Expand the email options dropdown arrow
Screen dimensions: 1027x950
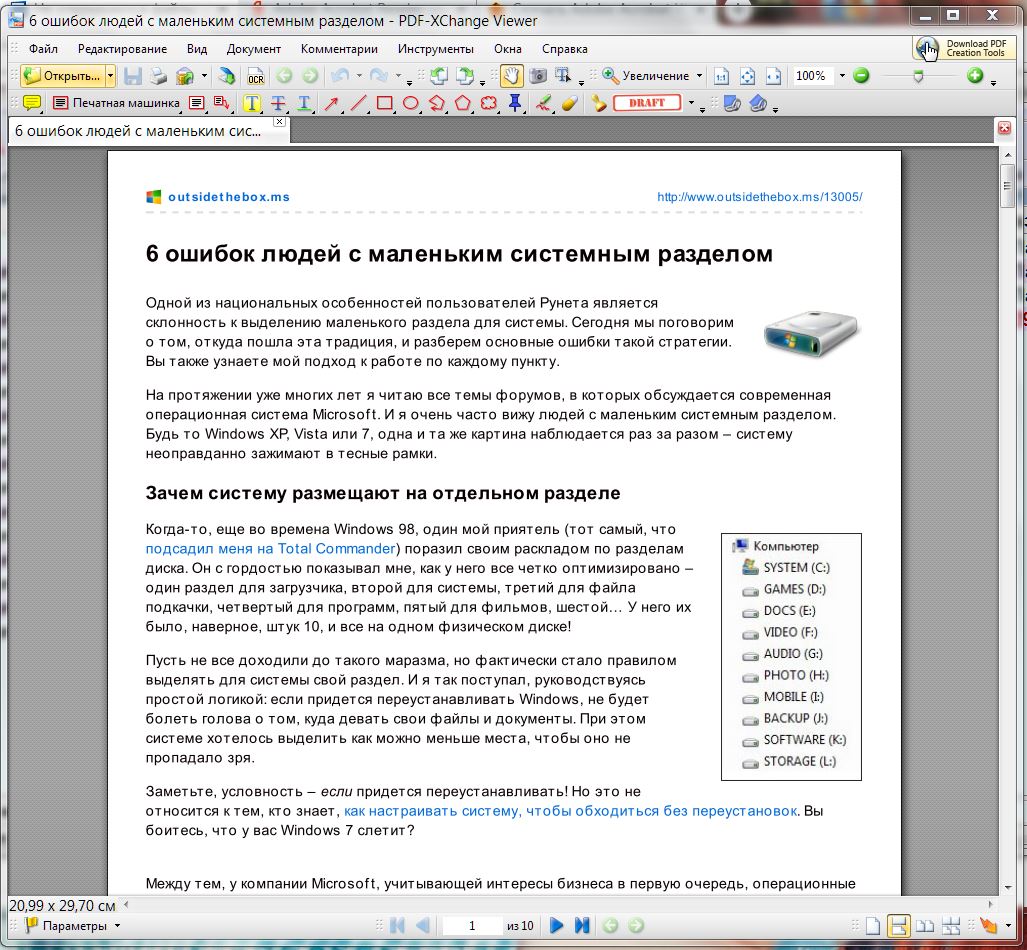pyautogui.click(x=204, y=76)
